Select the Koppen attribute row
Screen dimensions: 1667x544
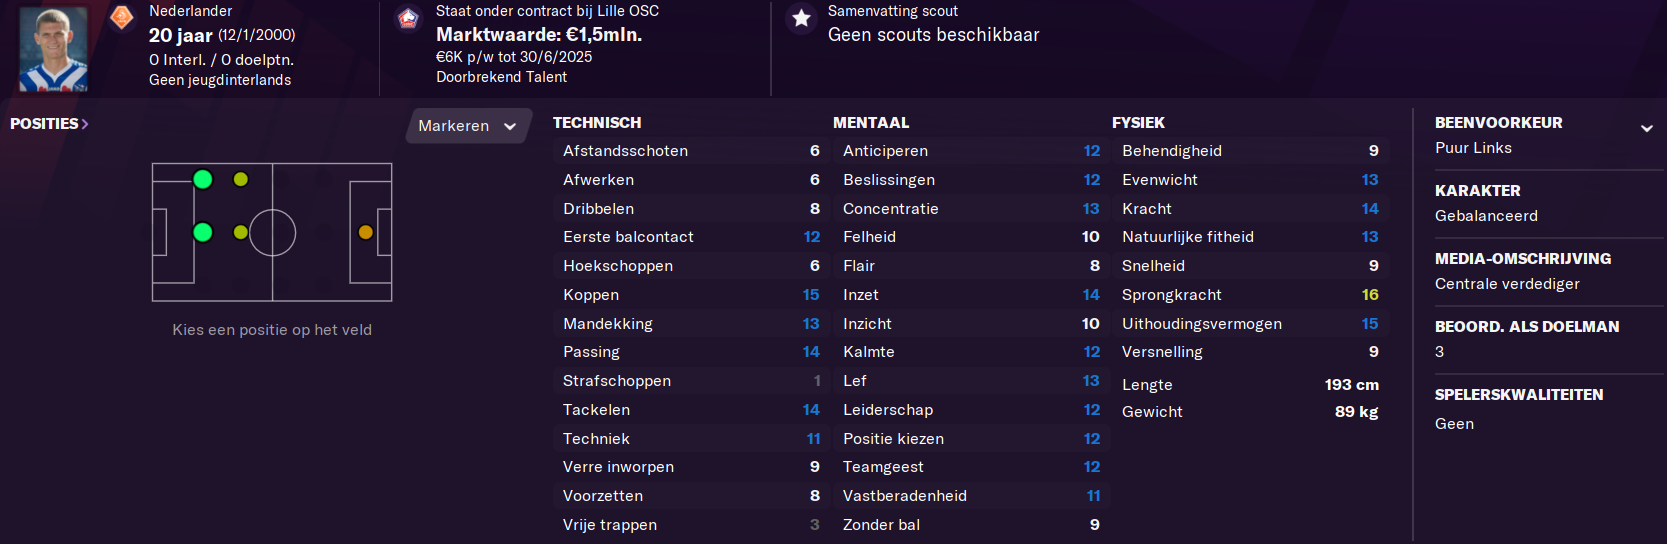(x=691, y=295)
